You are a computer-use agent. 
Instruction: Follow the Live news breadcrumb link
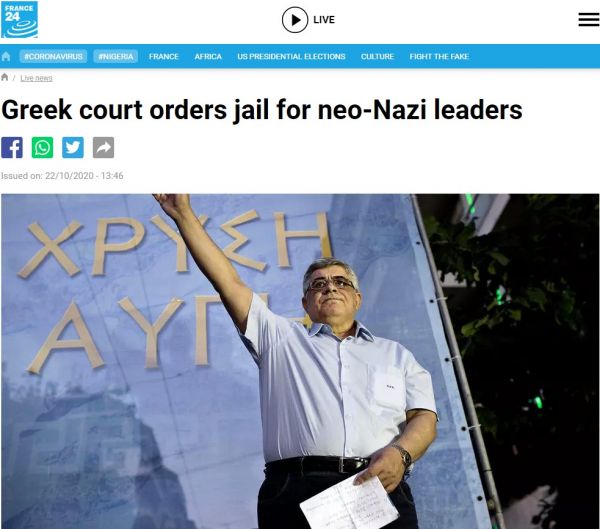coord(36,78)
